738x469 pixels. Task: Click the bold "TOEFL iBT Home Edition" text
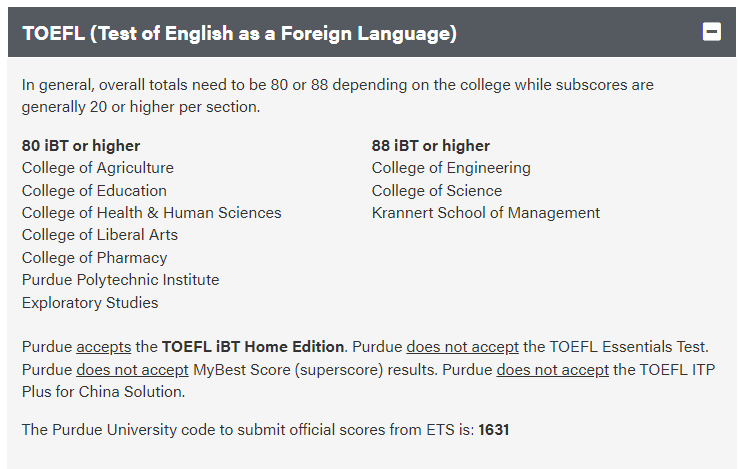[254, 347]
